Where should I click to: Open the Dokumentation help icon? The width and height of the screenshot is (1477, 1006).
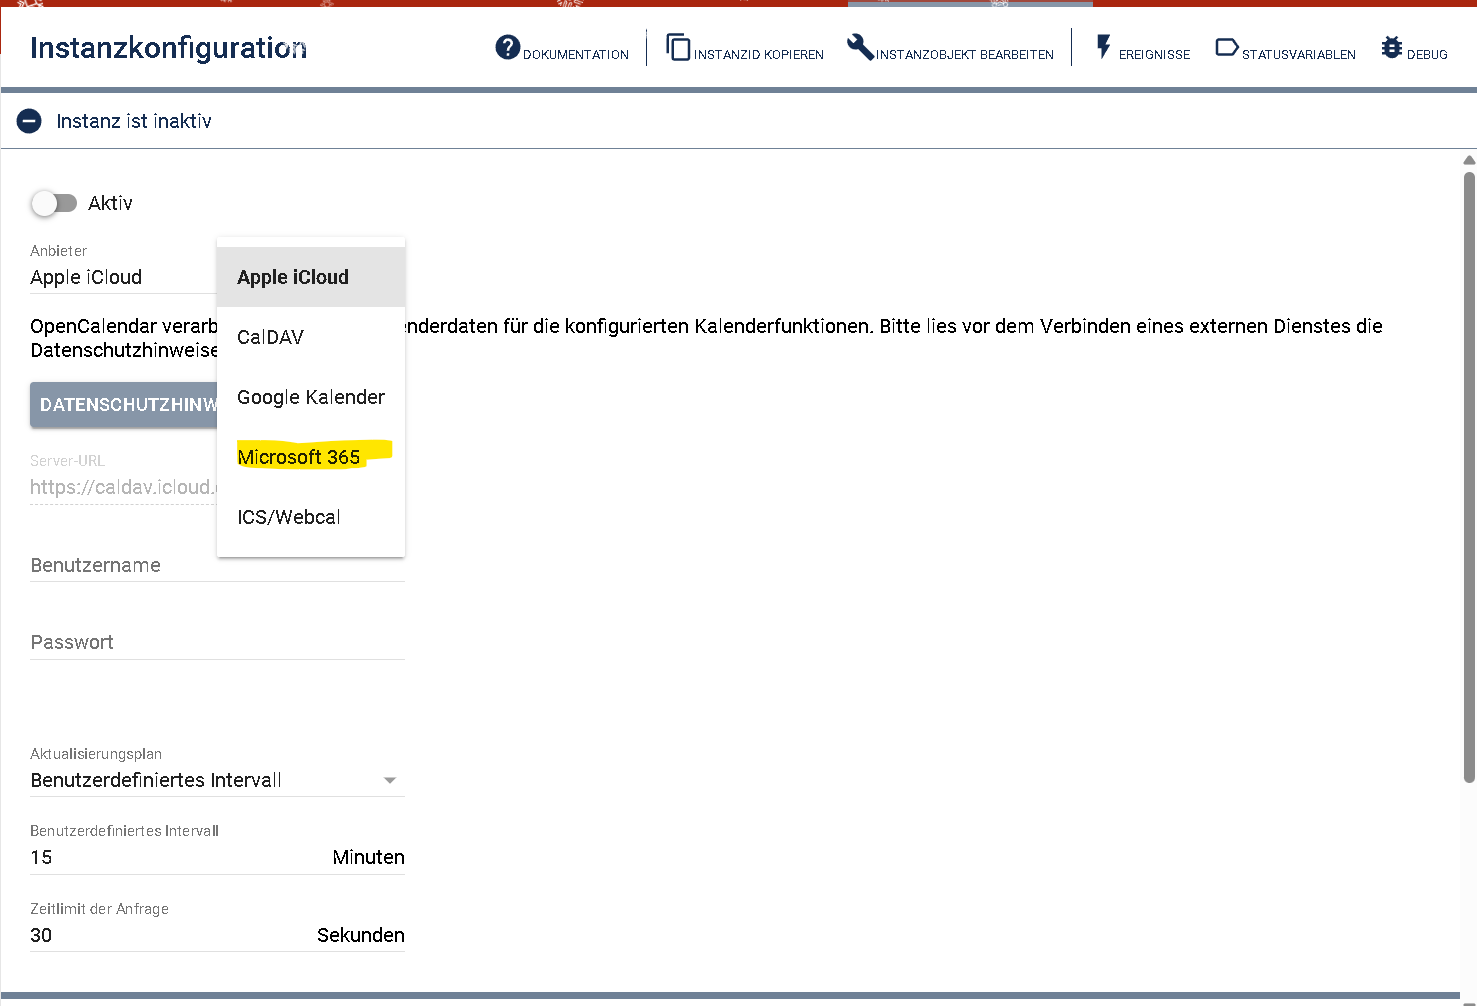(508, 47)
